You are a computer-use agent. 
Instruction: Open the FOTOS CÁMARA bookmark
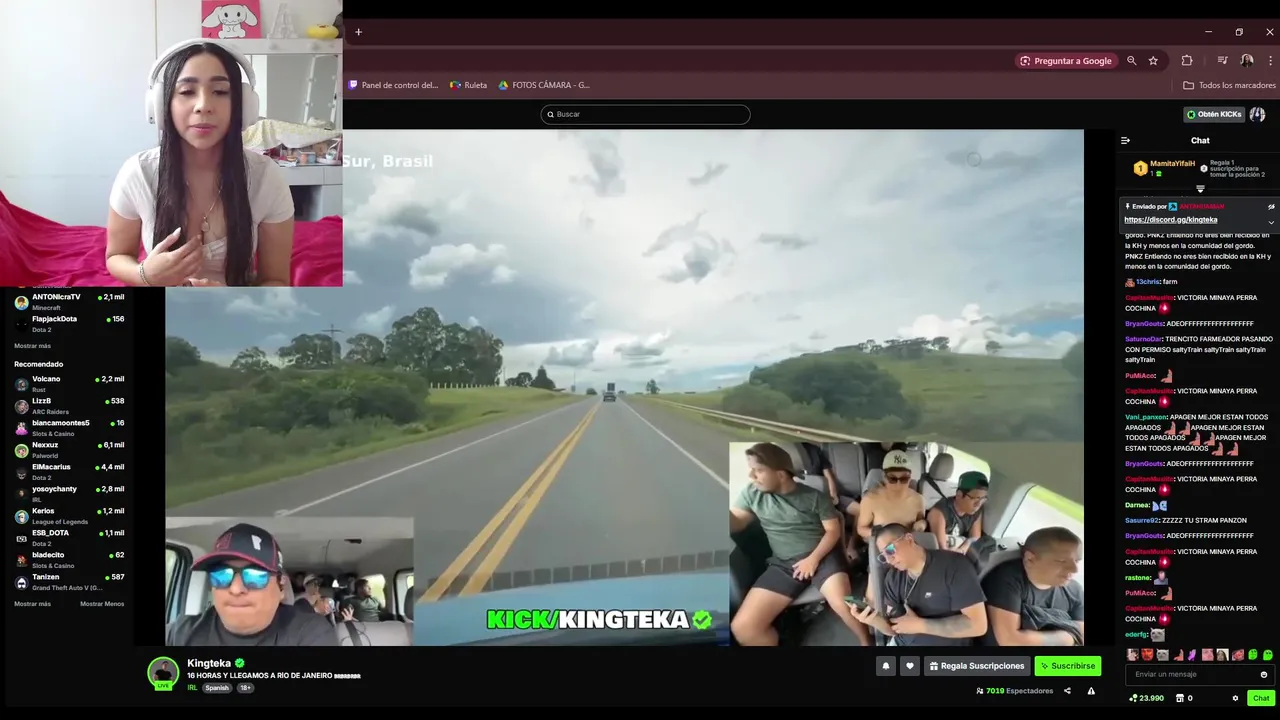(545, 85)
